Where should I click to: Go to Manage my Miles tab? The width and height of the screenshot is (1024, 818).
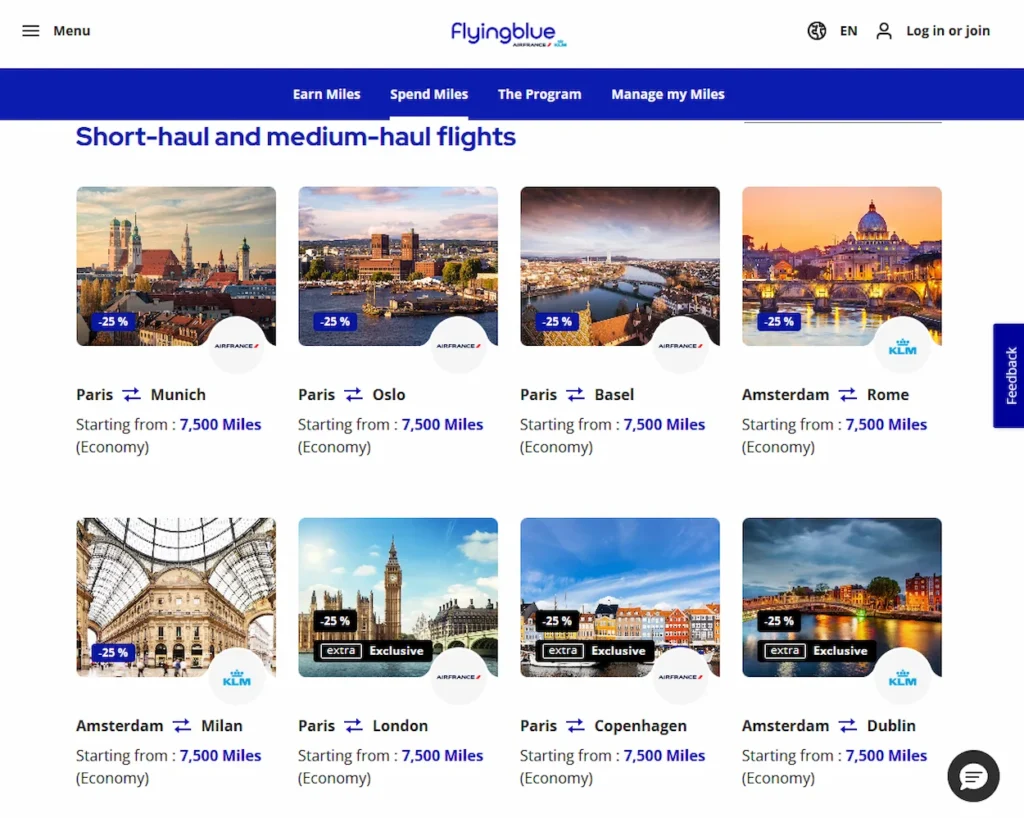668,94
